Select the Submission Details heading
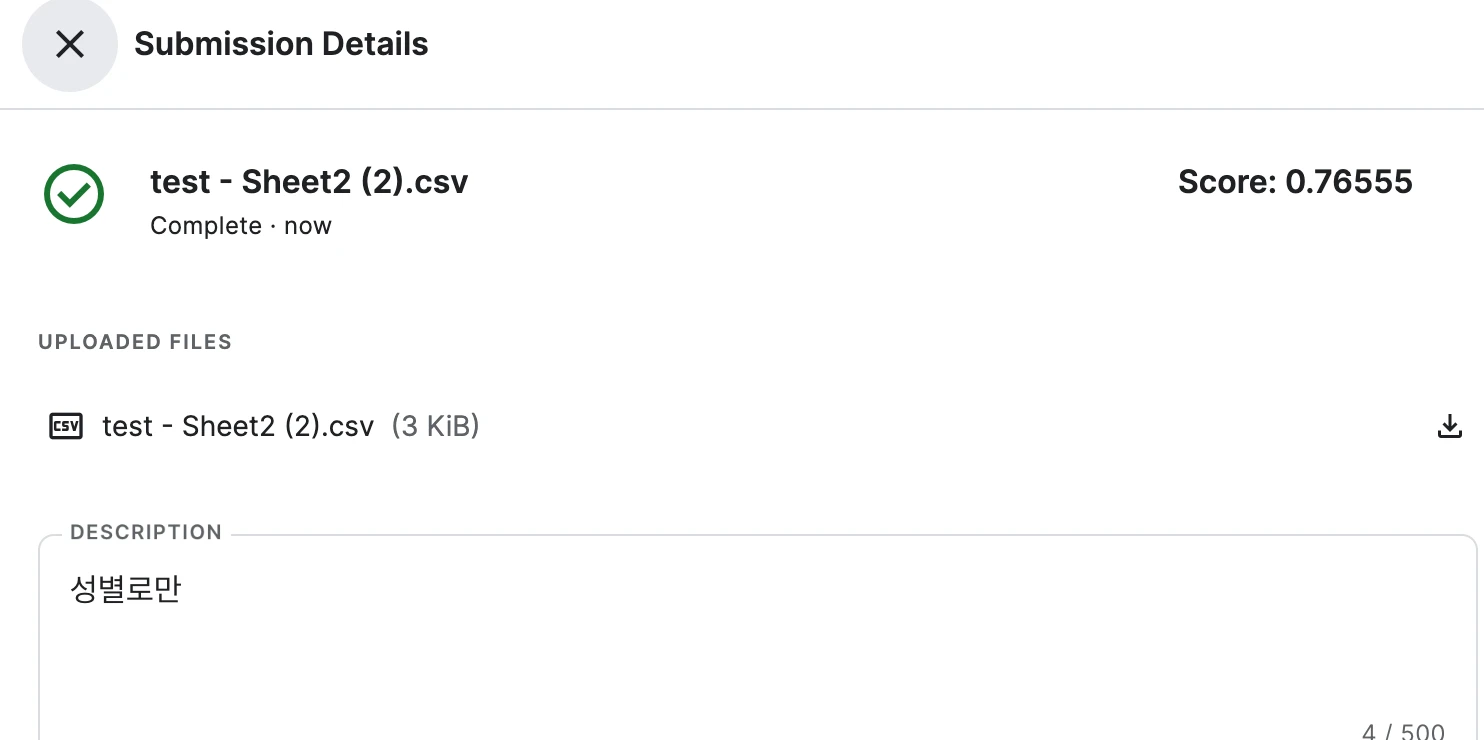1484x740 pixels. [x=281, y=44]
